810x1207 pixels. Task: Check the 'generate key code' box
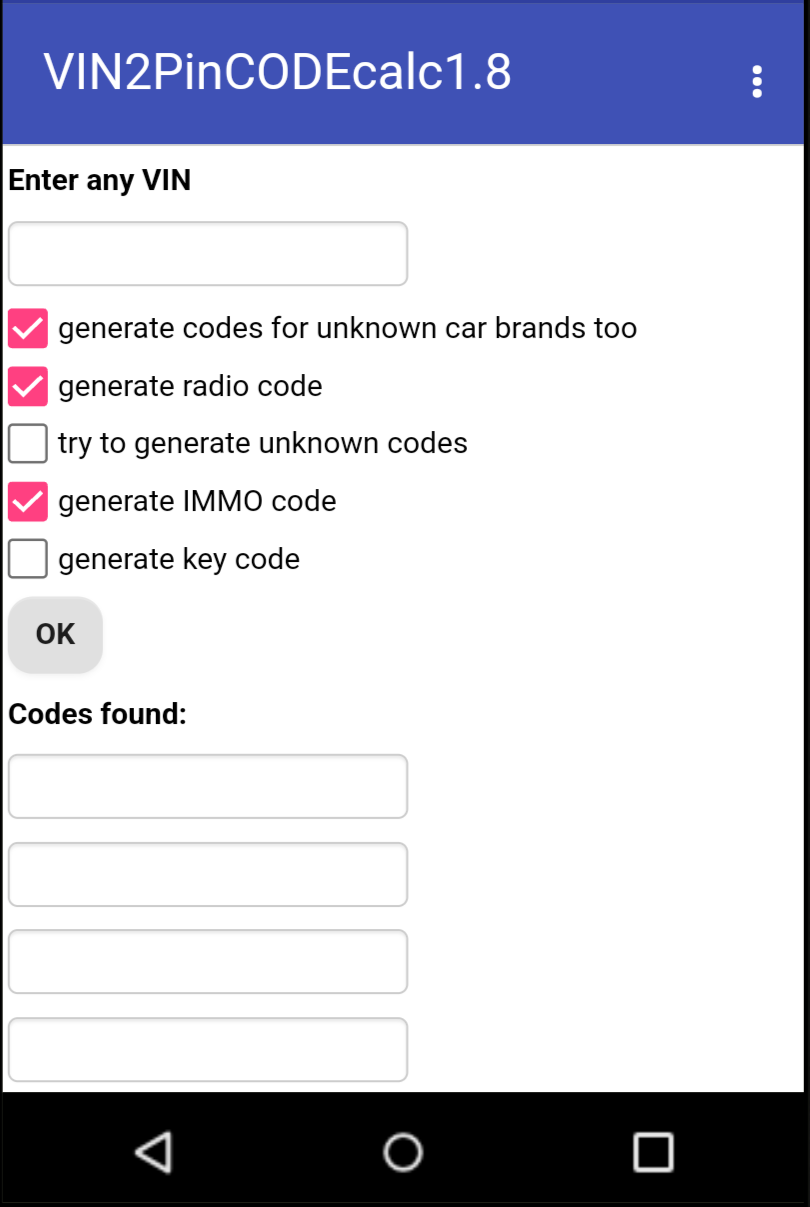tap(28, 558)
